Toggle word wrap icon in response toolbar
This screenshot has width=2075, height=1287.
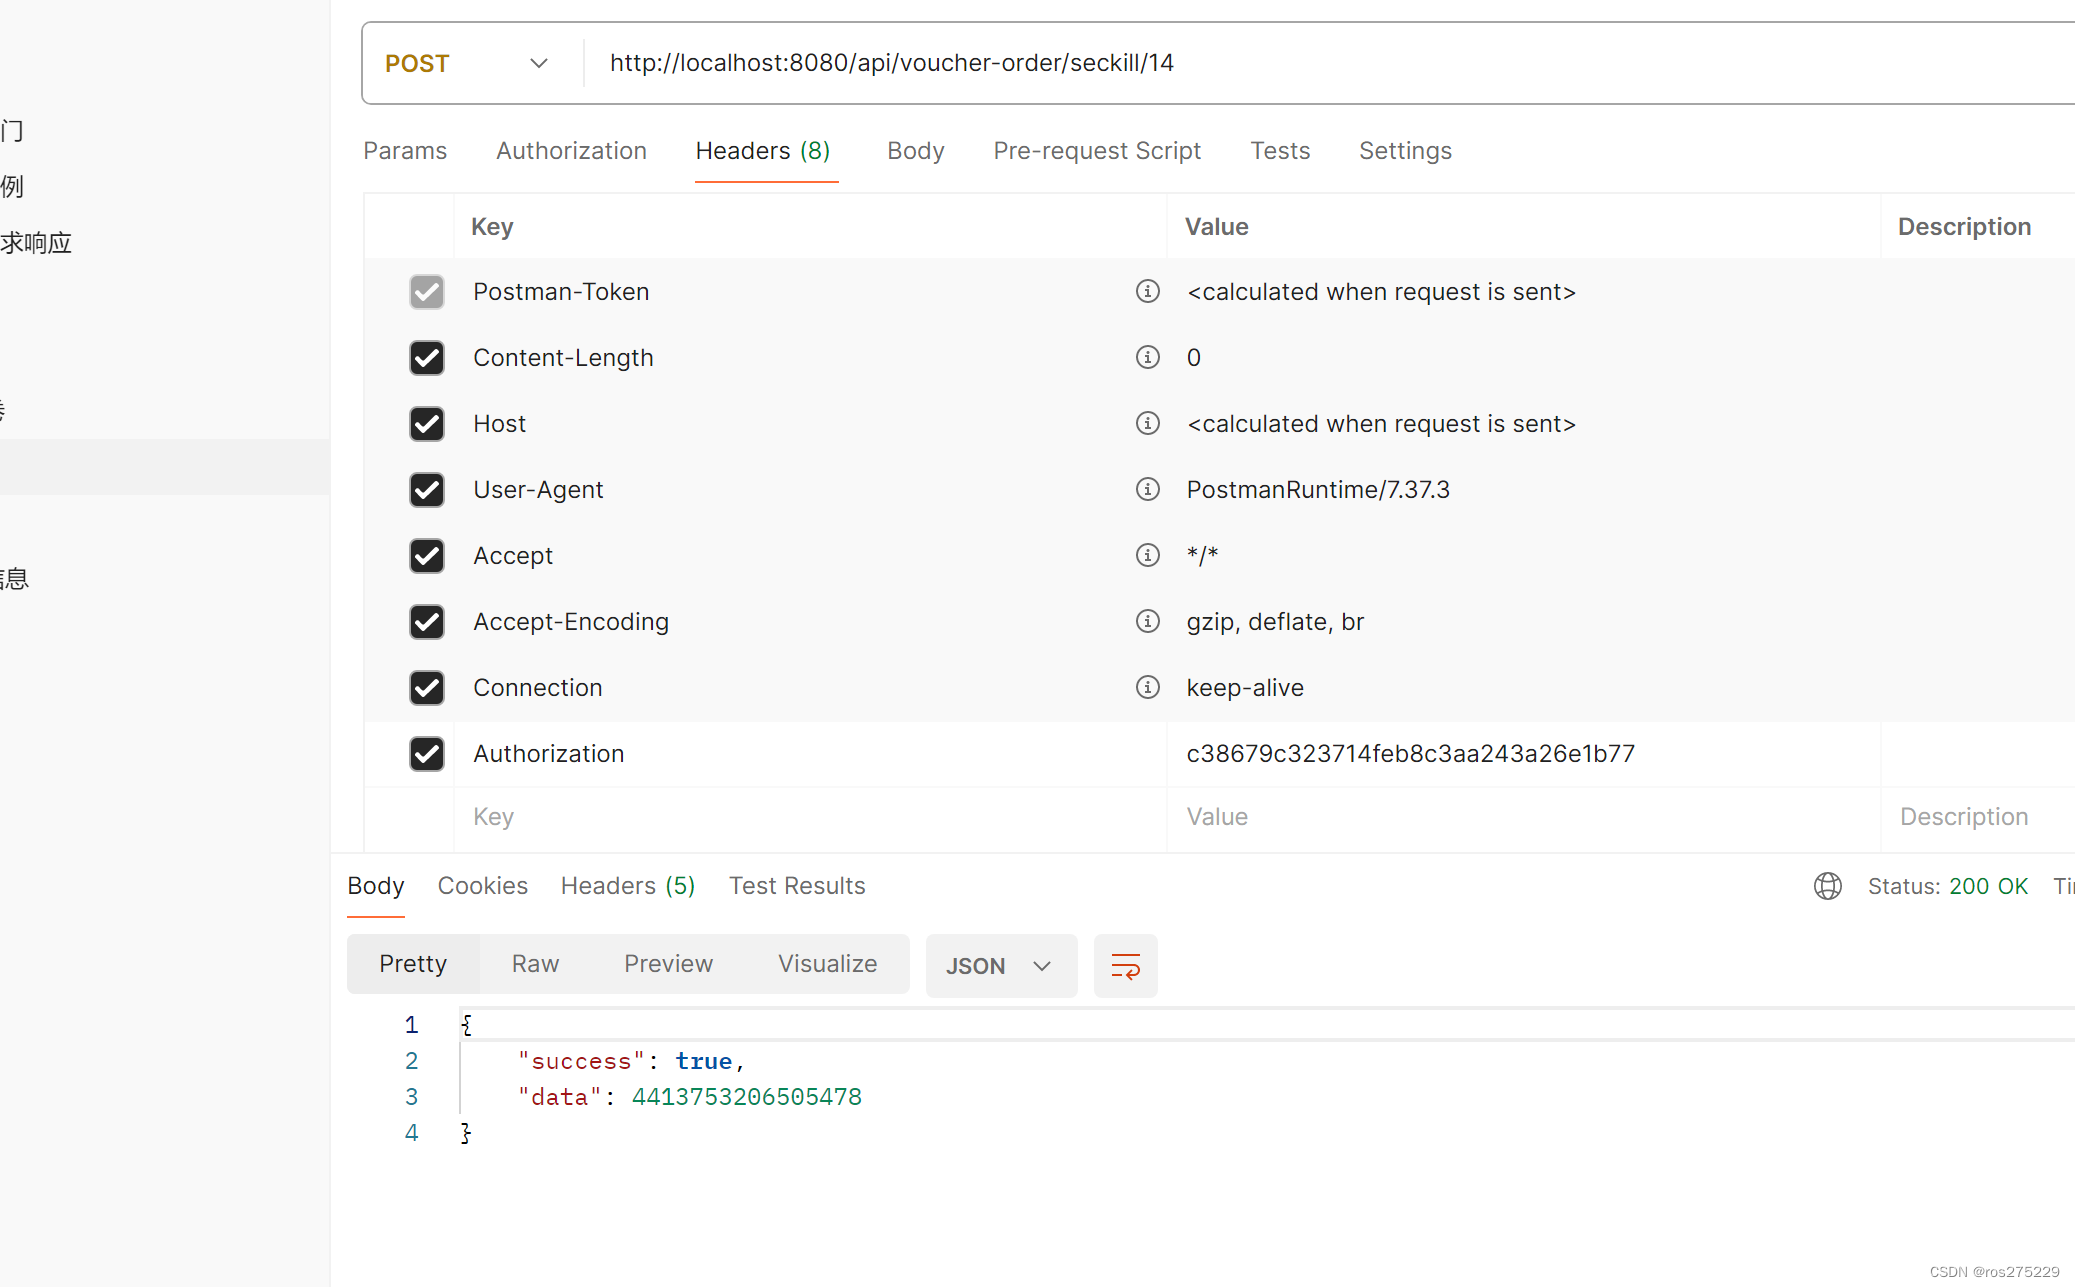coord(1125,965)
